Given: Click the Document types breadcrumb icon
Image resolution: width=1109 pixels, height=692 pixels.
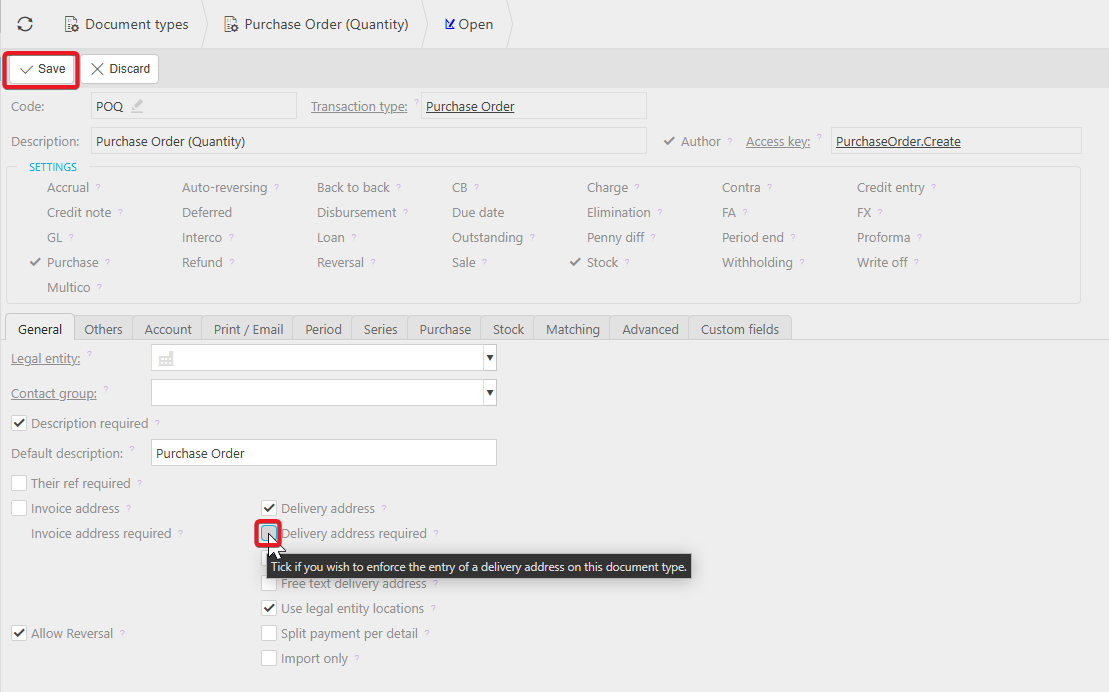Looking at the screenshot, I should click(71, 25).
